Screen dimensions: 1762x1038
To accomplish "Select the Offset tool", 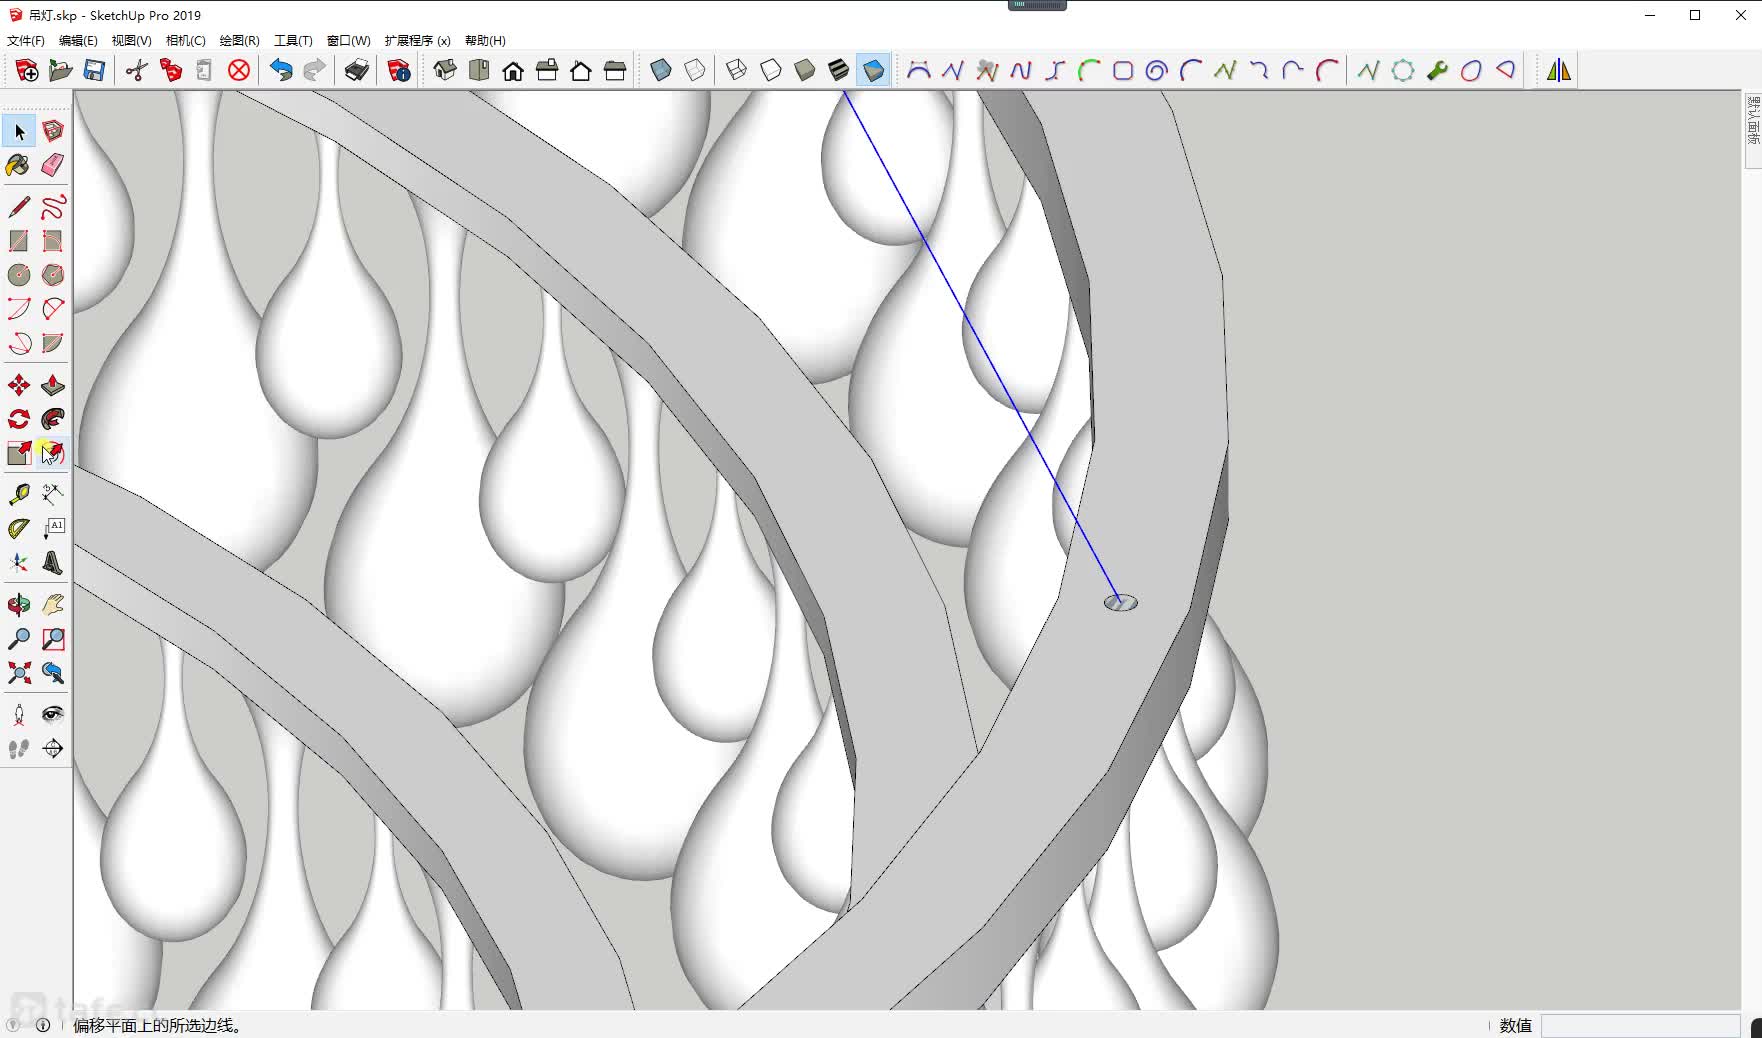I will (53, 453).
